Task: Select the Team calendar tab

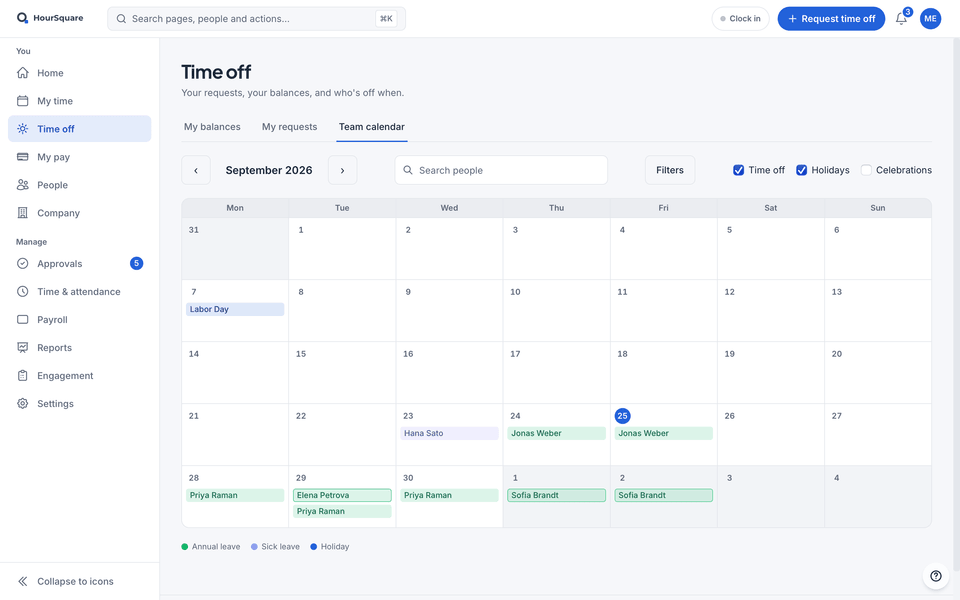Action: pos(372,127)
